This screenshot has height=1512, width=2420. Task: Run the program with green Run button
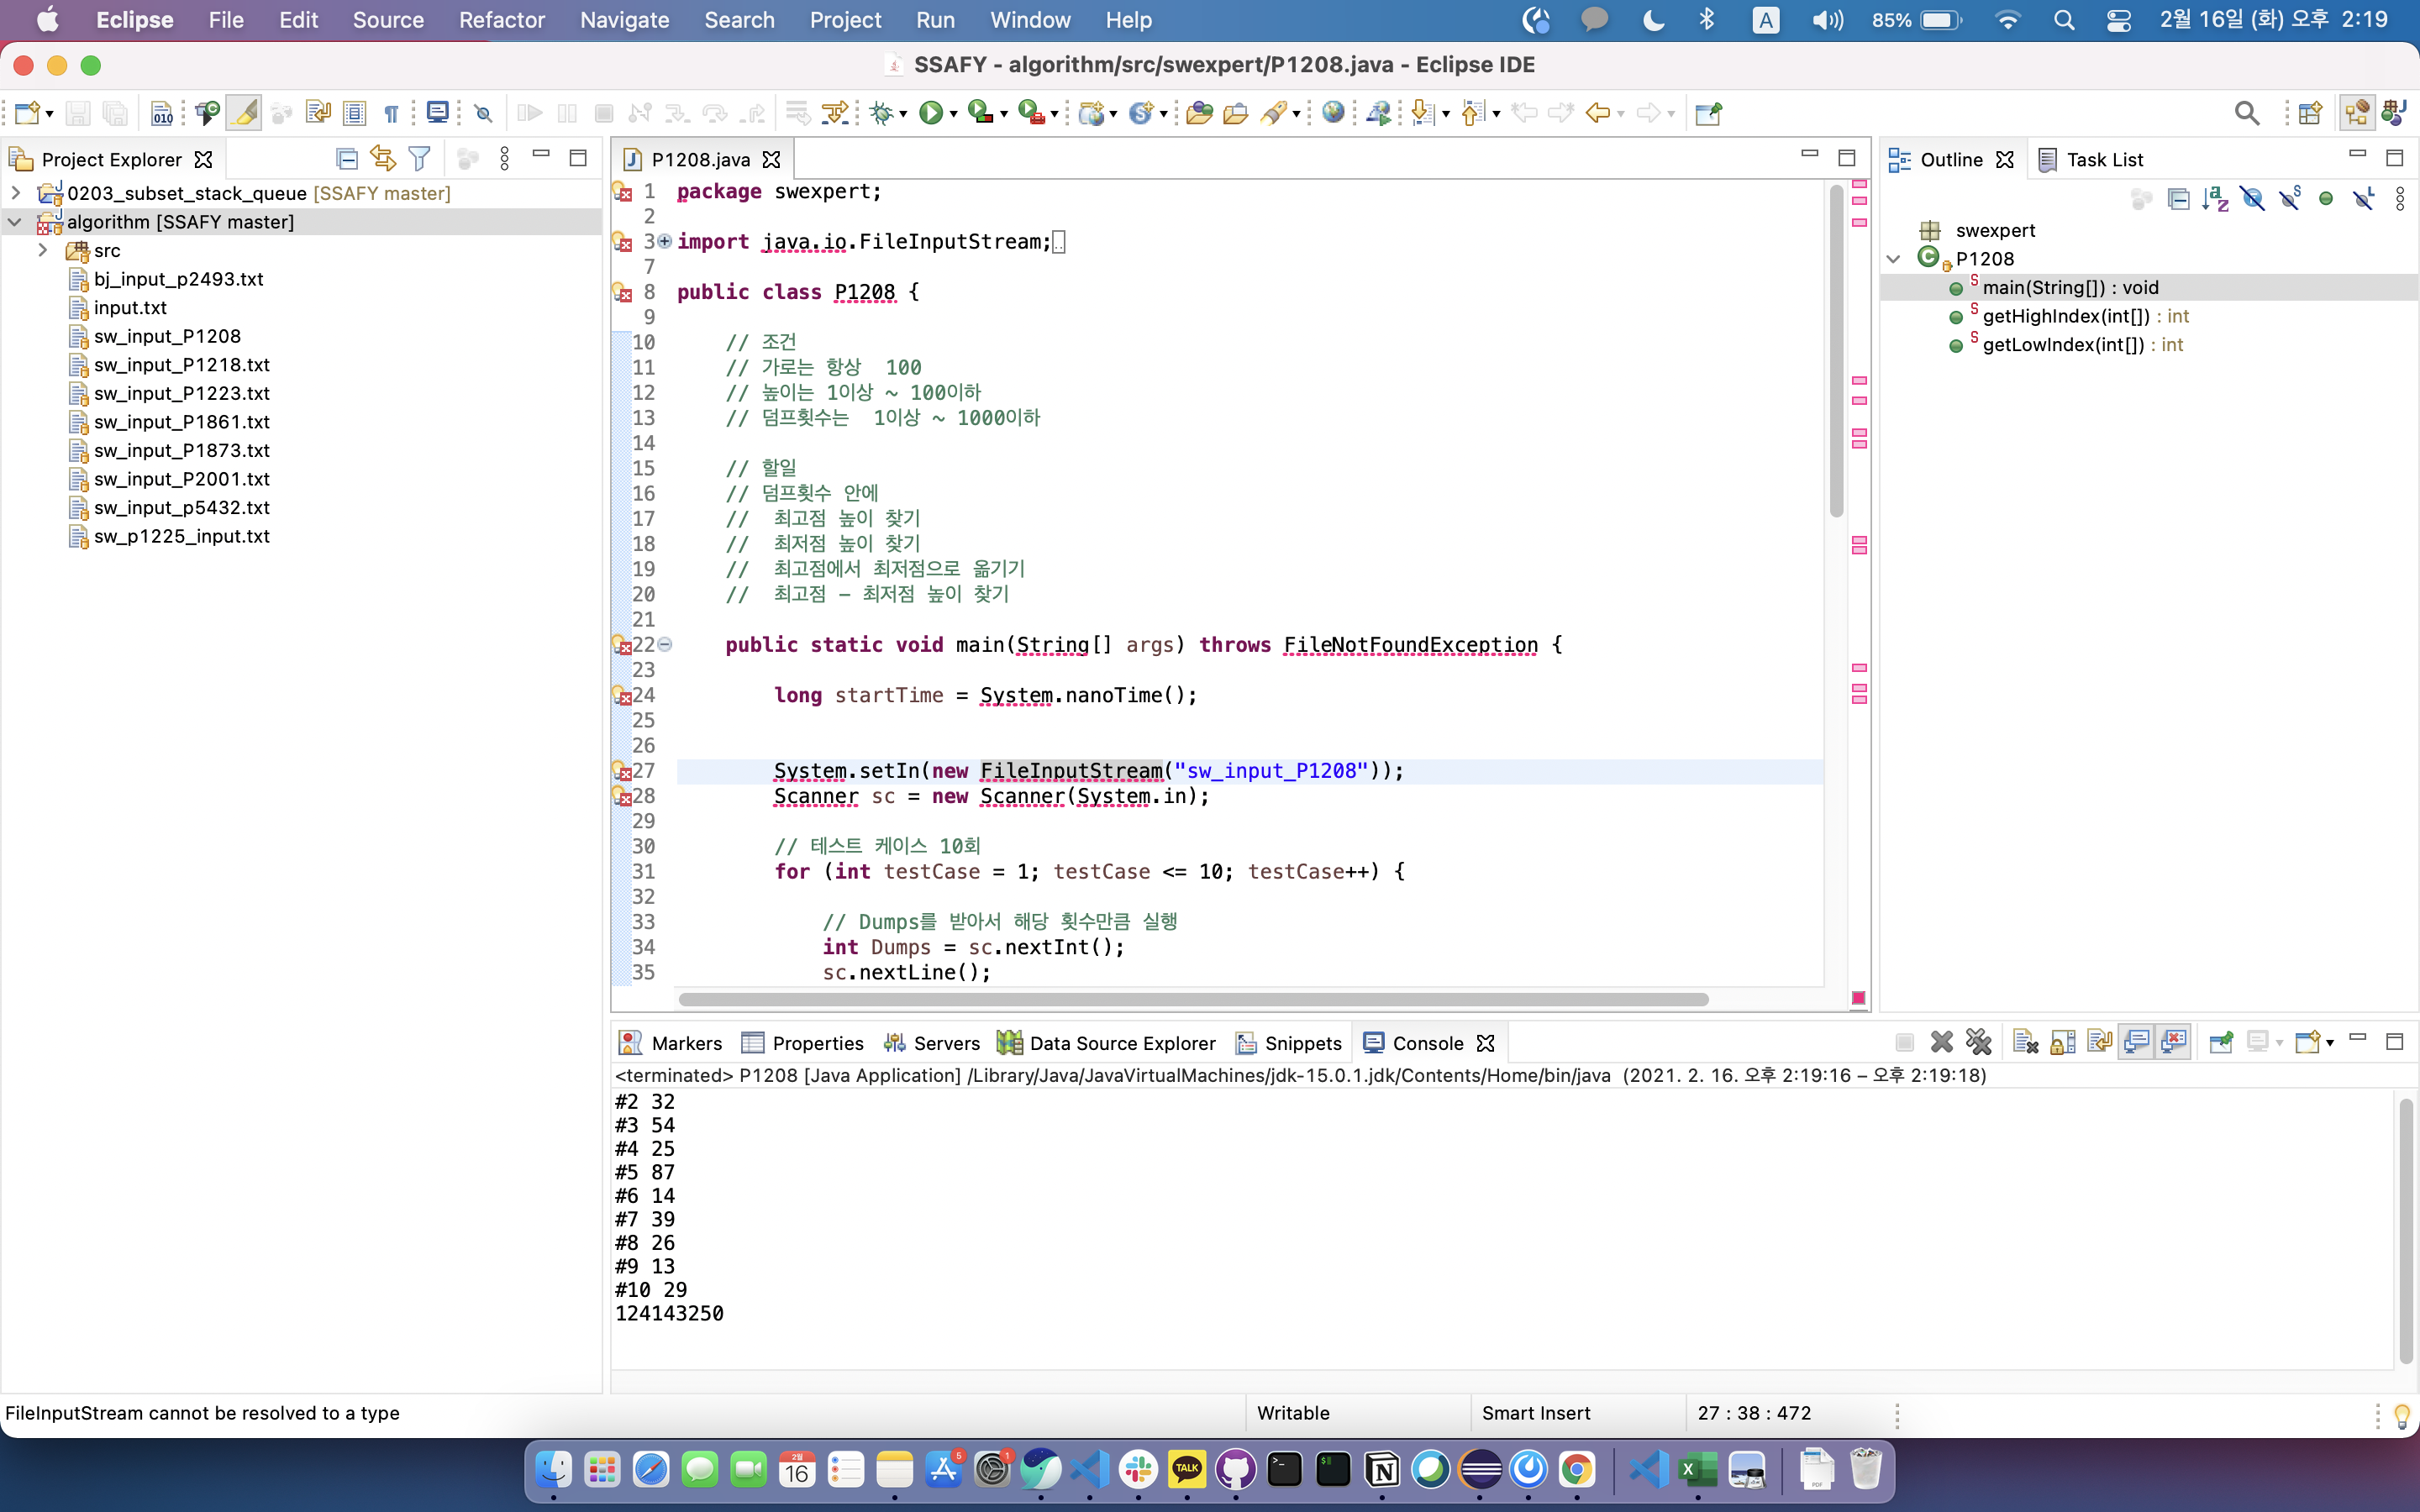tap(930, 113)
